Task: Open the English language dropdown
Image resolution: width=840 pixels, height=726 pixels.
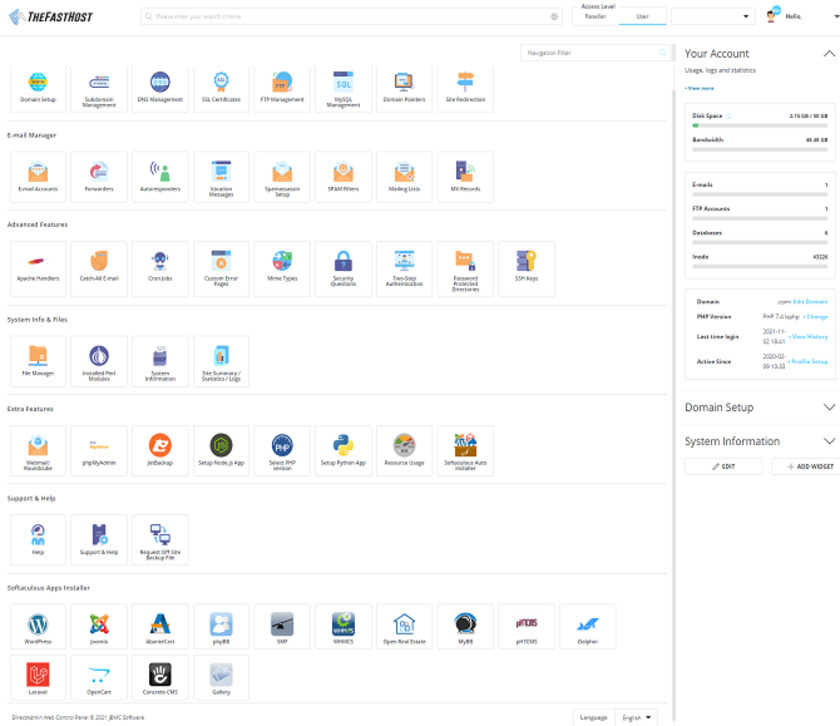Action: (x=636, y=717)
